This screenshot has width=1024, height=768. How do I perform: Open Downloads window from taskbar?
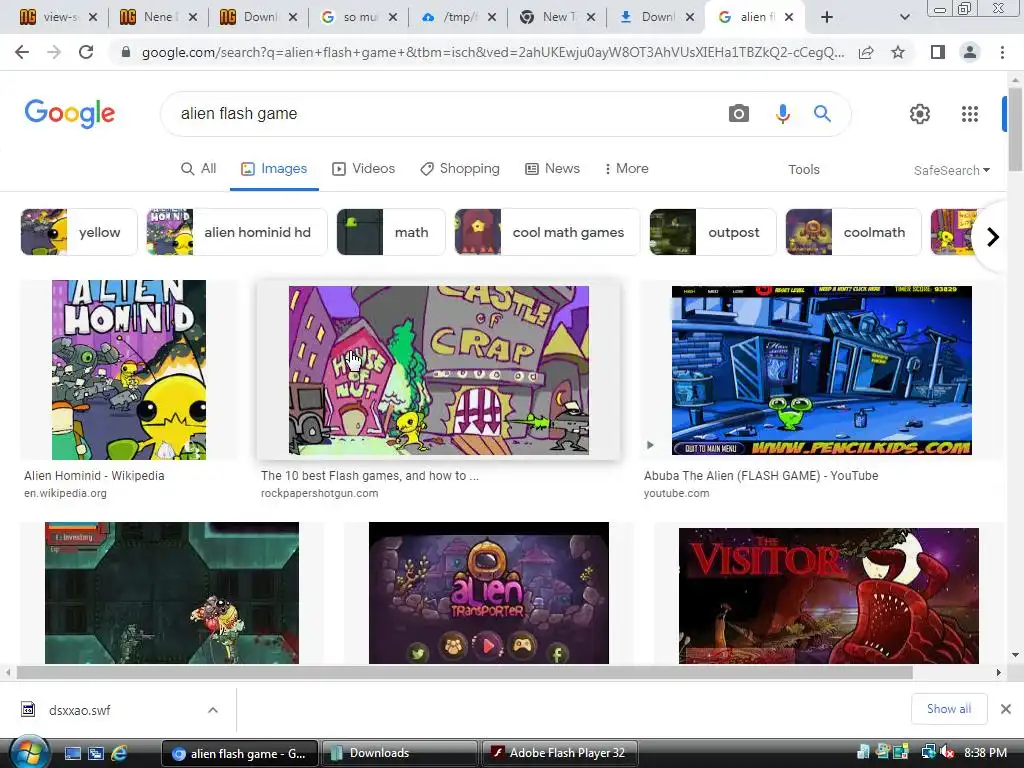(400, 753)
